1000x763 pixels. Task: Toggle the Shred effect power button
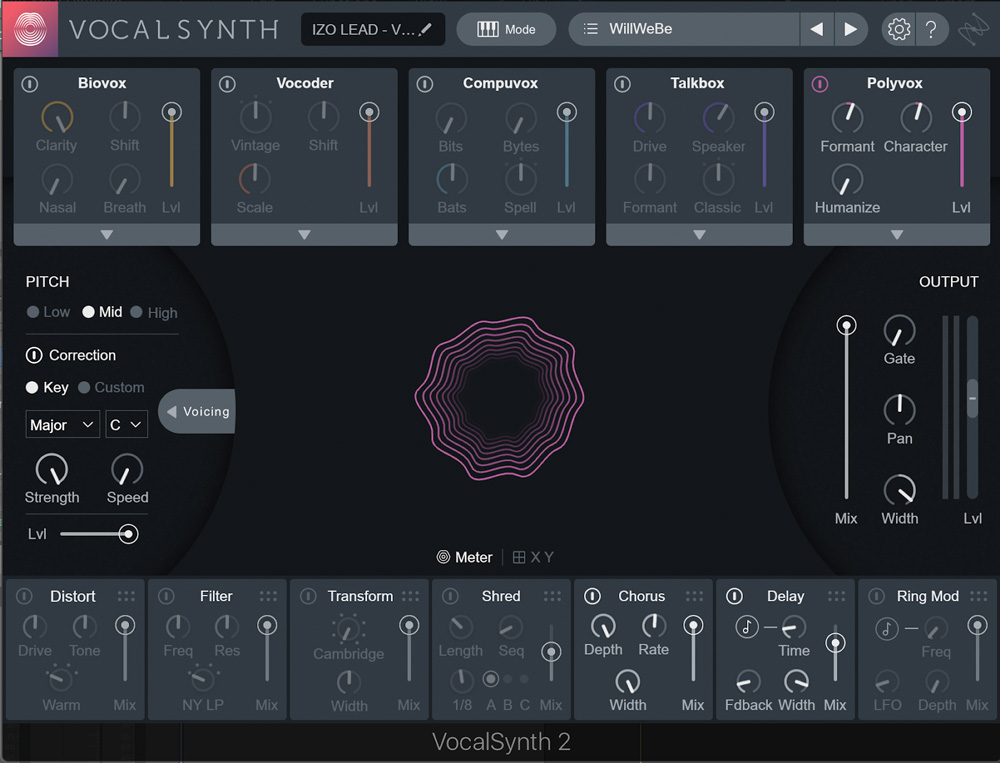[450, 596]
